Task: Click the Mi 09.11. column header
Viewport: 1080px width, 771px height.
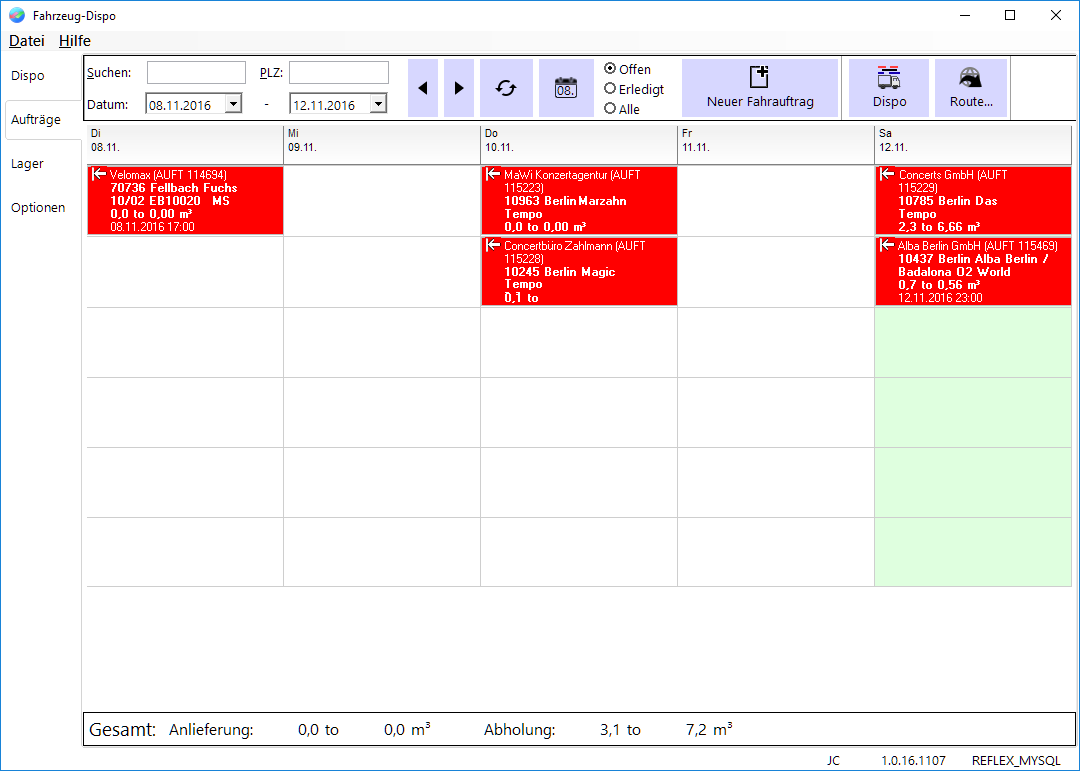Action: click(382, 144)
